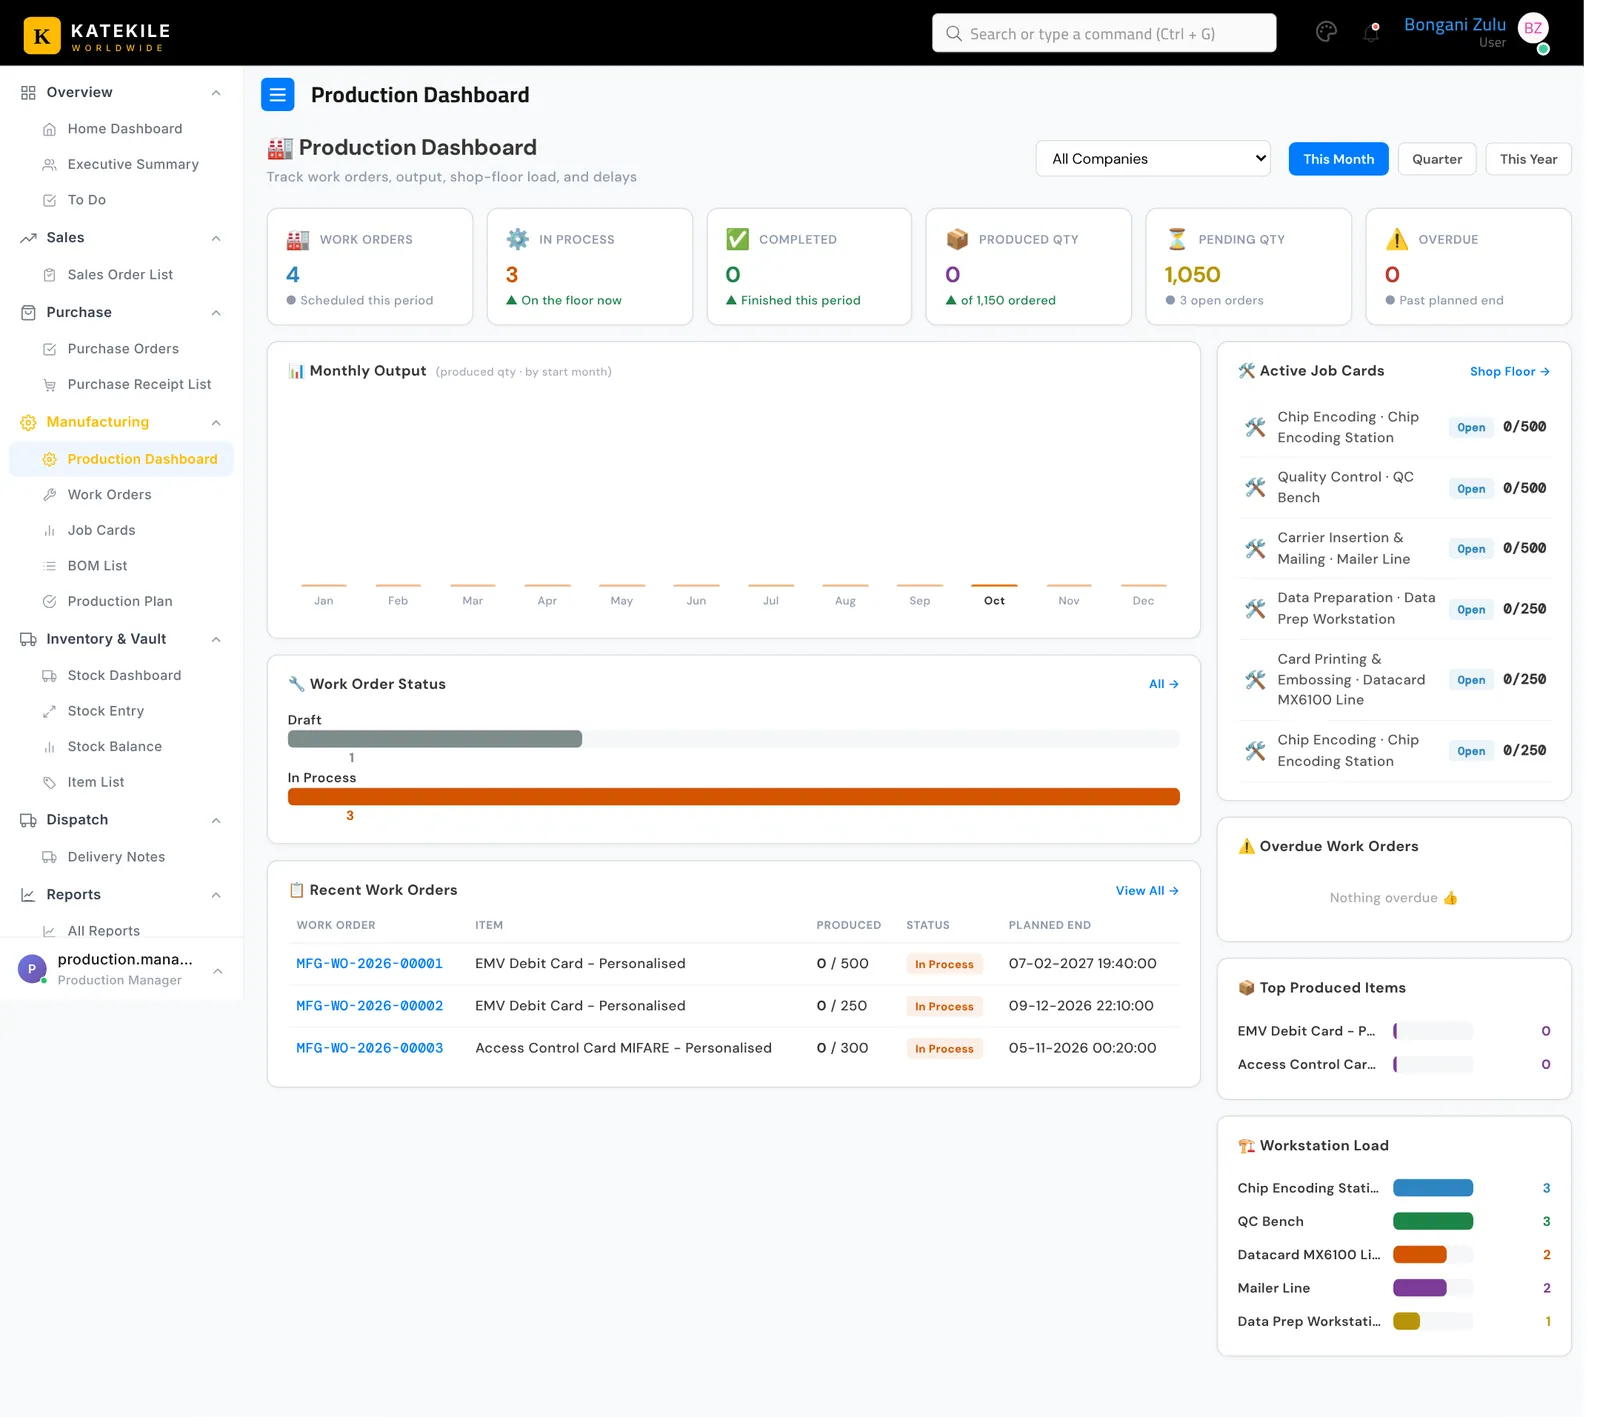Viewport: 1600px width, 1417px height.
Task: Open work order MFG-WO-2026-00003
Action: click(369, 1048)
